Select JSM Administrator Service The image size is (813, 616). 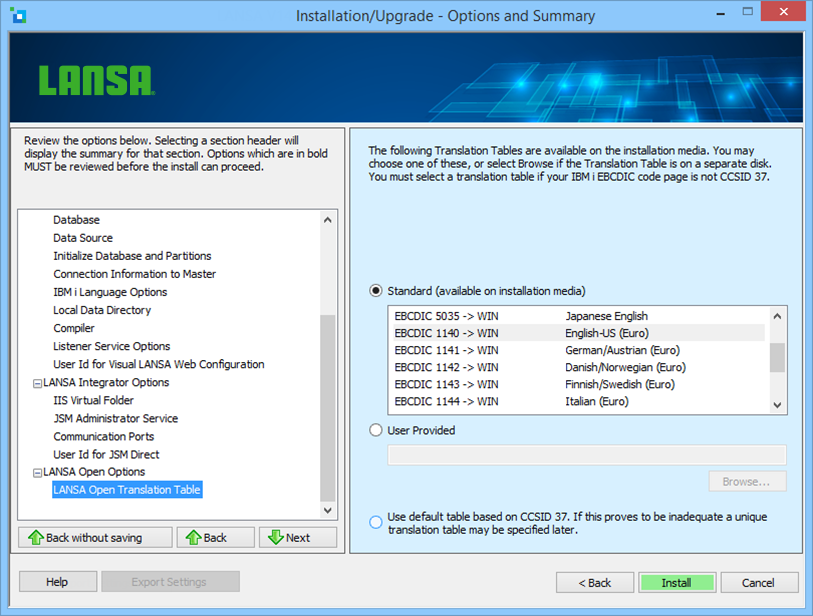(116, 418)
